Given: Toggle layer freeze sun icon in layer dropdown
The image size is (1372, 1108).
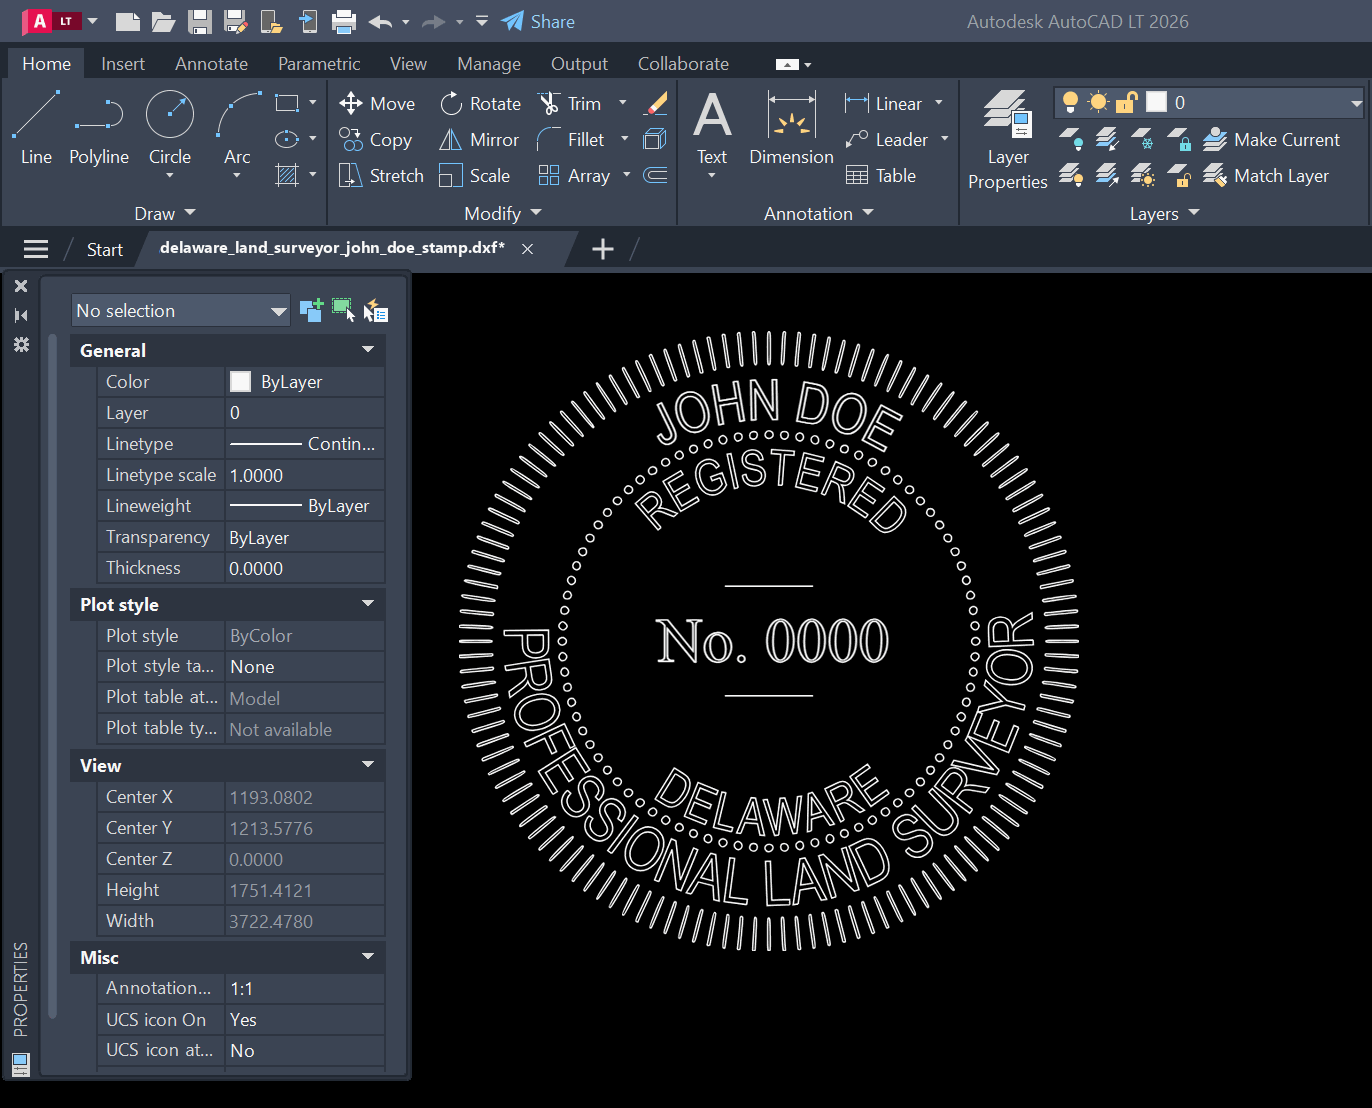Looking at the screenshot, I should tap(1098, 102).
